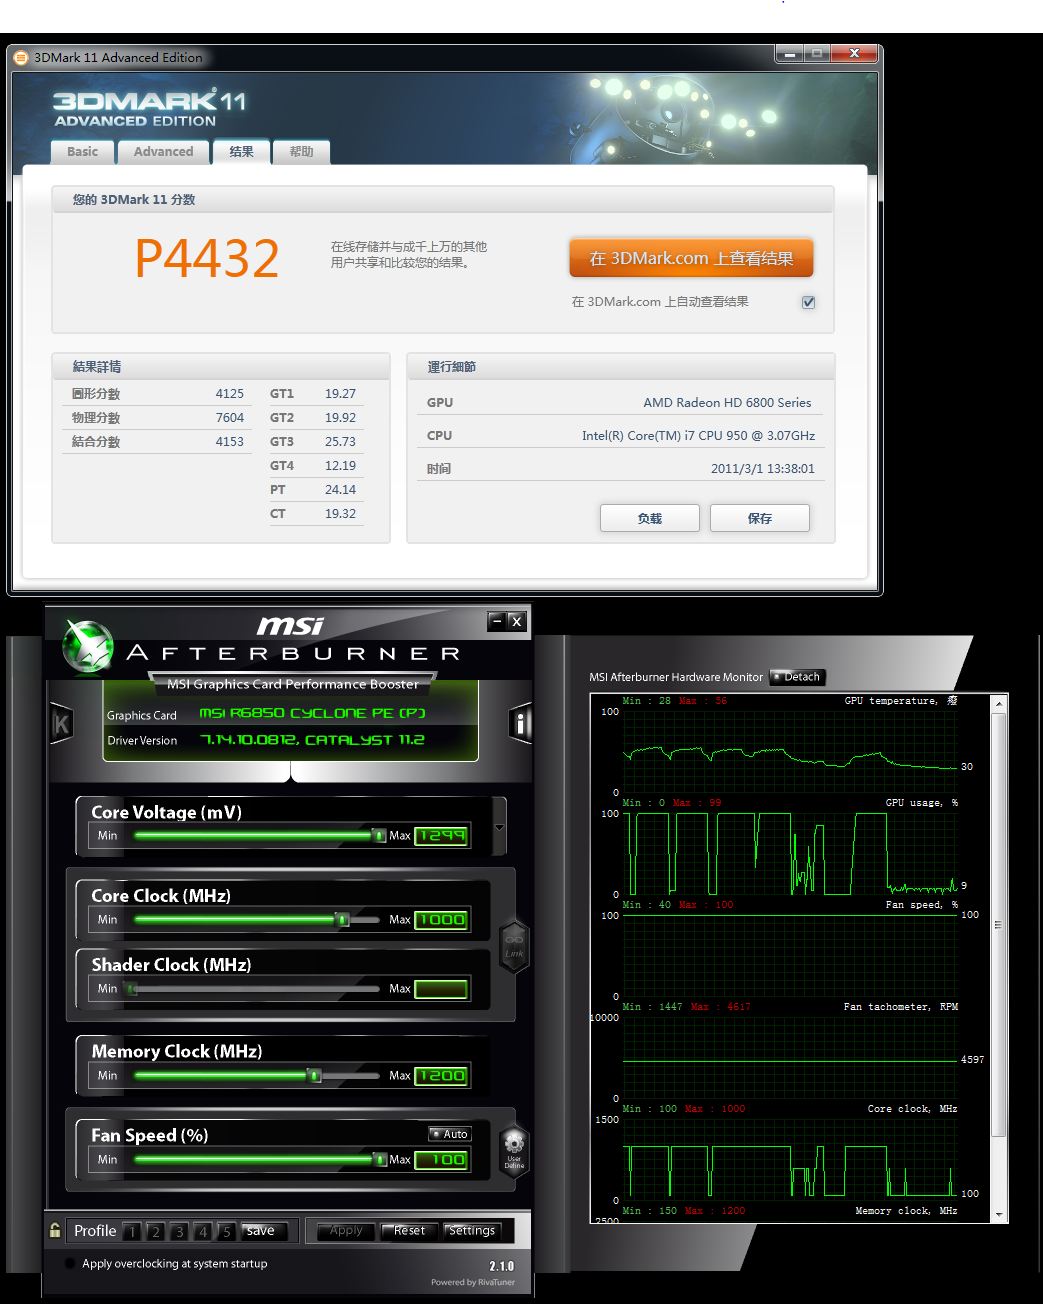1043x1304 pixels.
Task: Open the 结果 tab in 3DMark
Action: 241,151
